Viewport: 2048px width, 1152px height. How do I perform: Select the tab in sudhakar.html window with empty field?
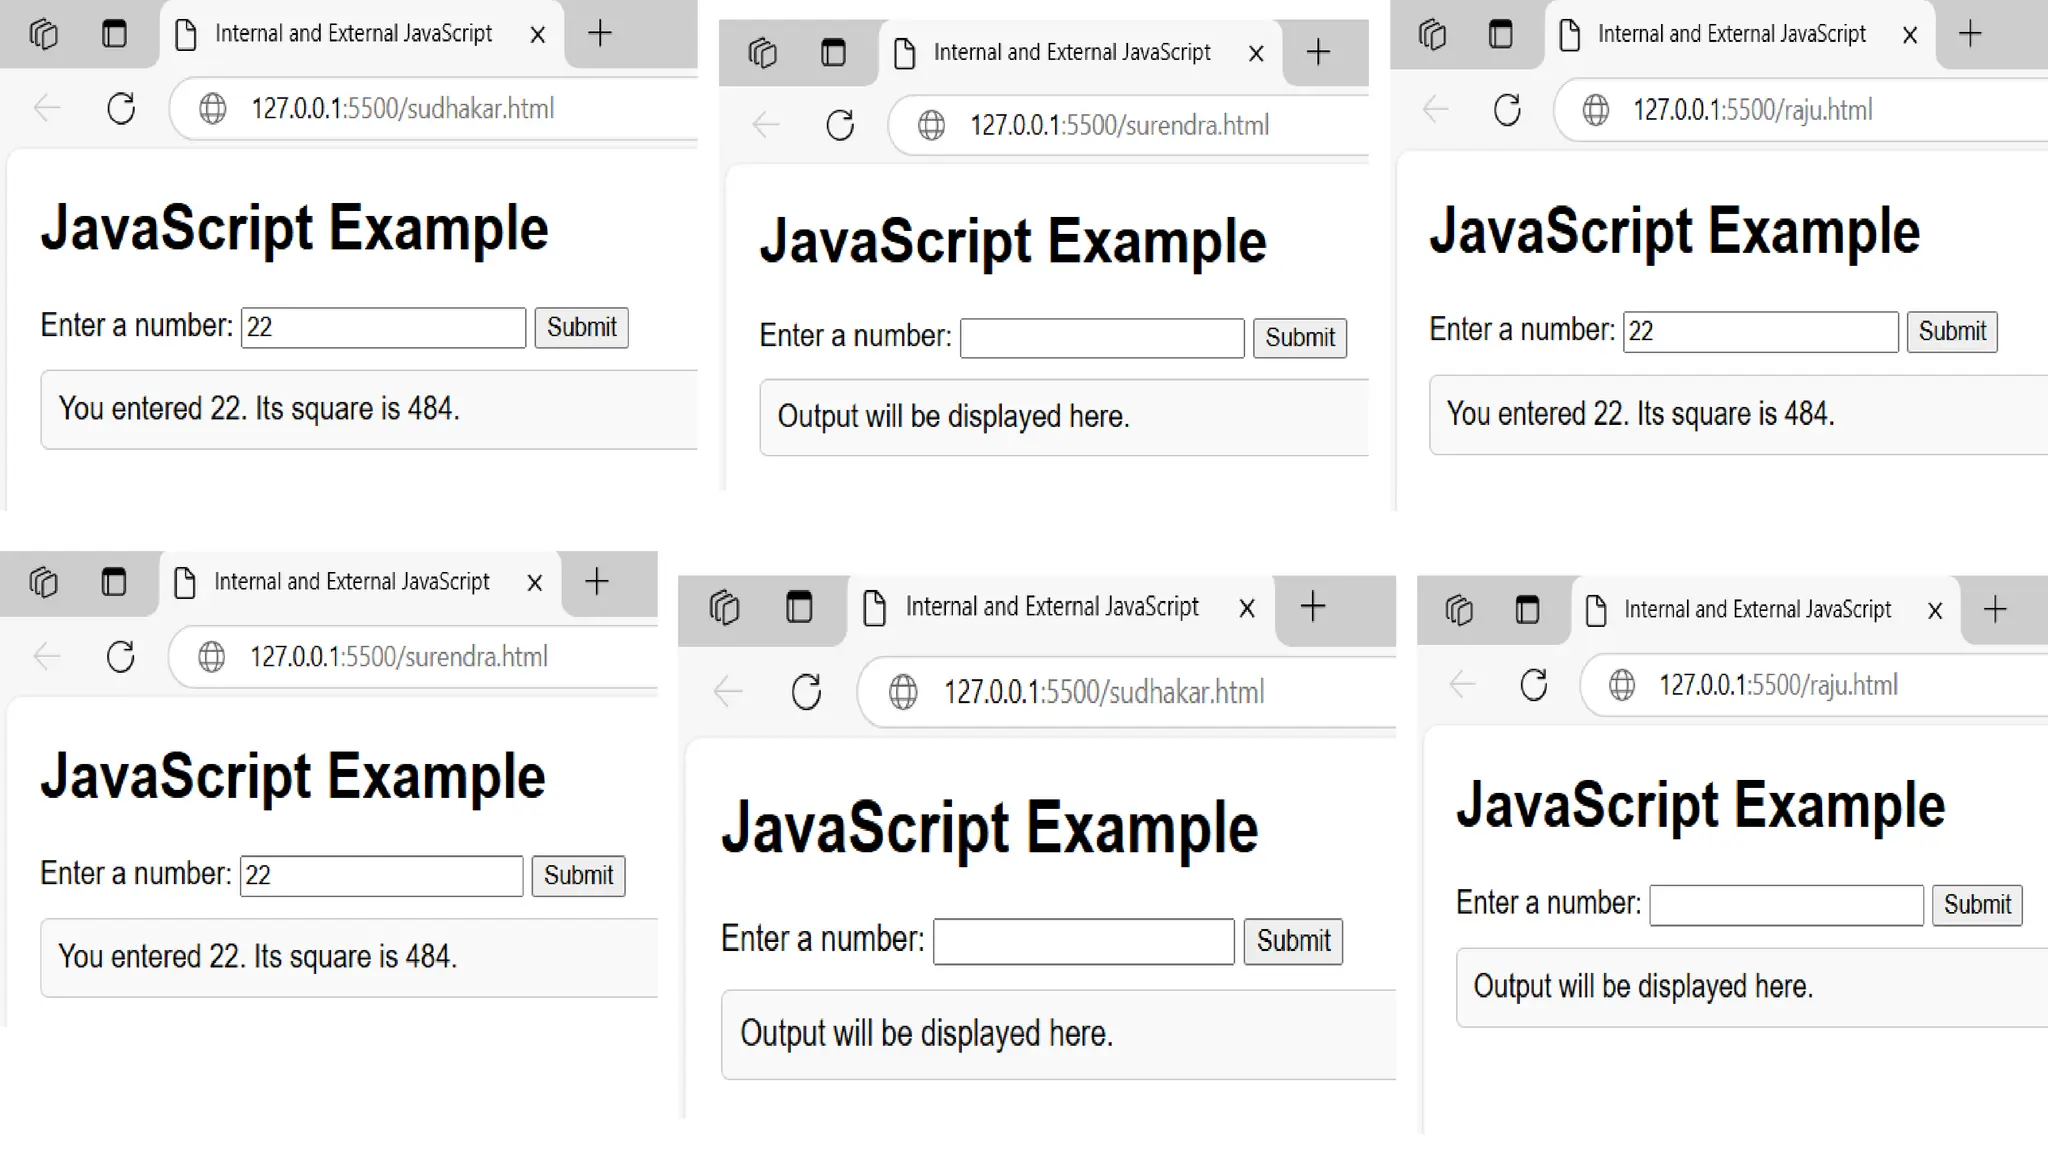pos(1050,607)
